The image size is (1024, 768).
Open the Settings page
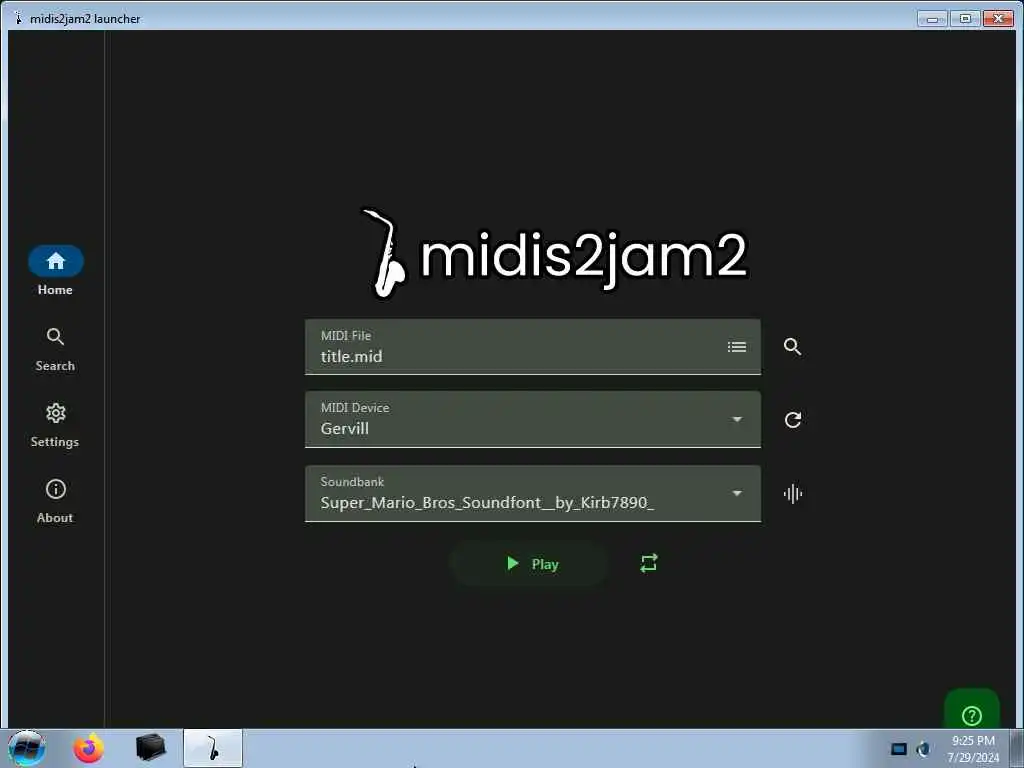56,425
